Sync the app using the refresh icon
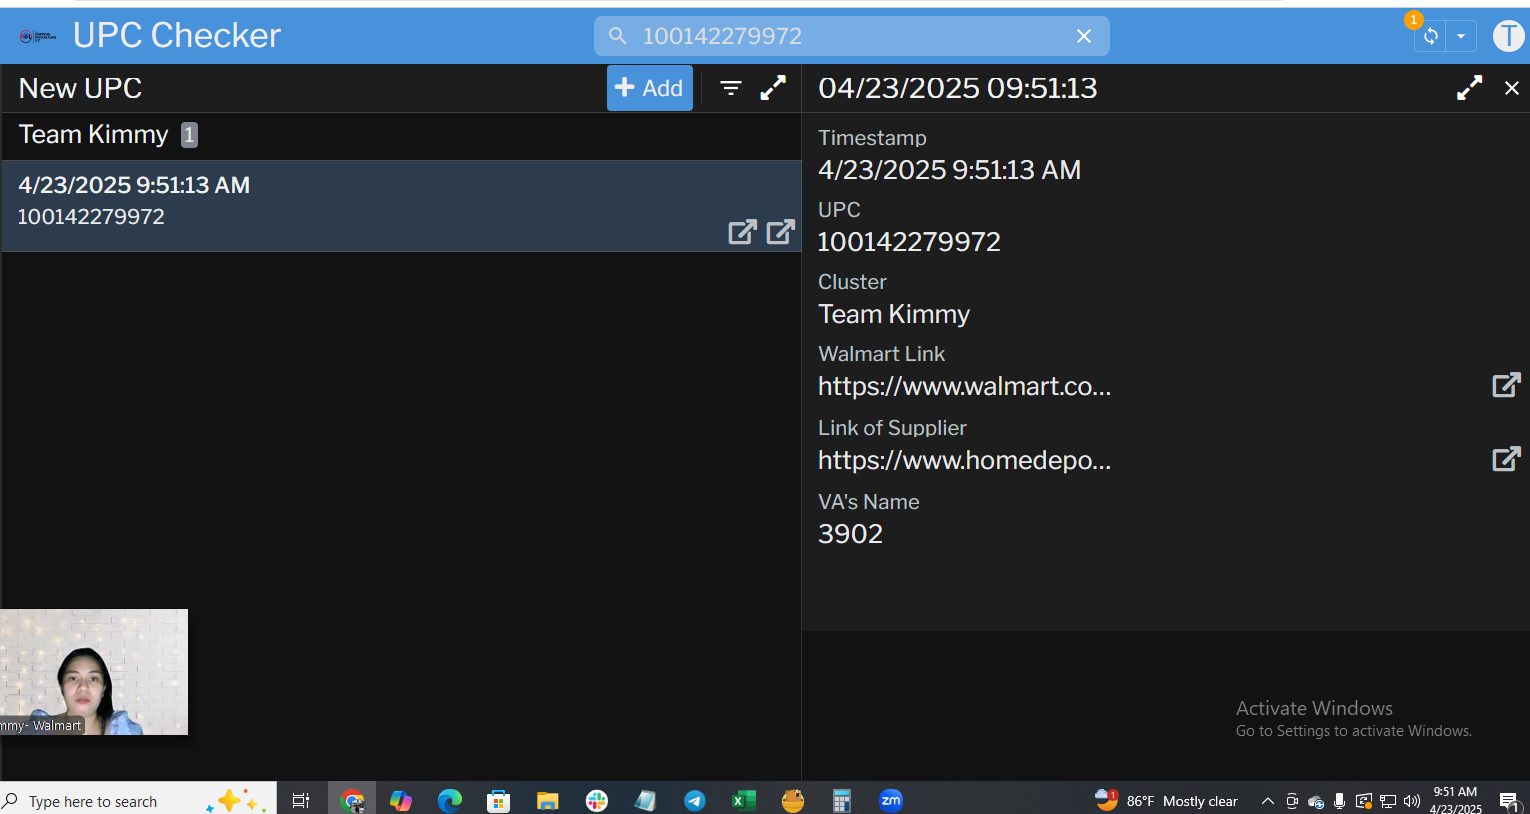The height and width of the screenshot is (814, 1530). (1430, 36)
